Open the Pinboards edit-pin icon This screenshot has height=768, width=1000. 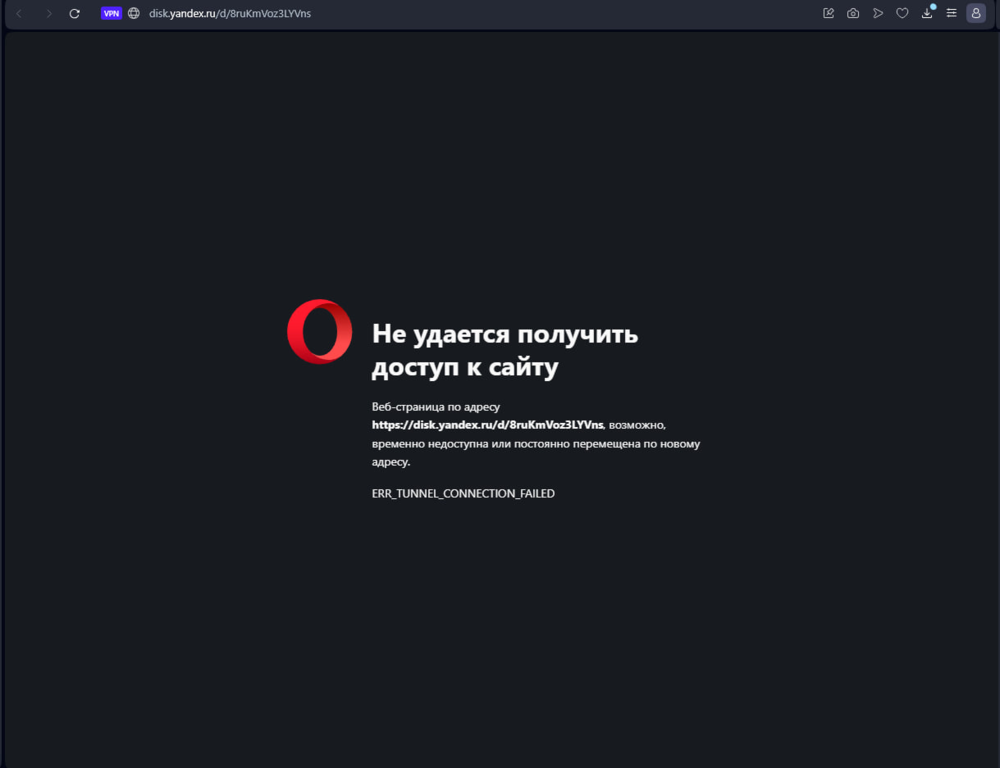(828, 13)
